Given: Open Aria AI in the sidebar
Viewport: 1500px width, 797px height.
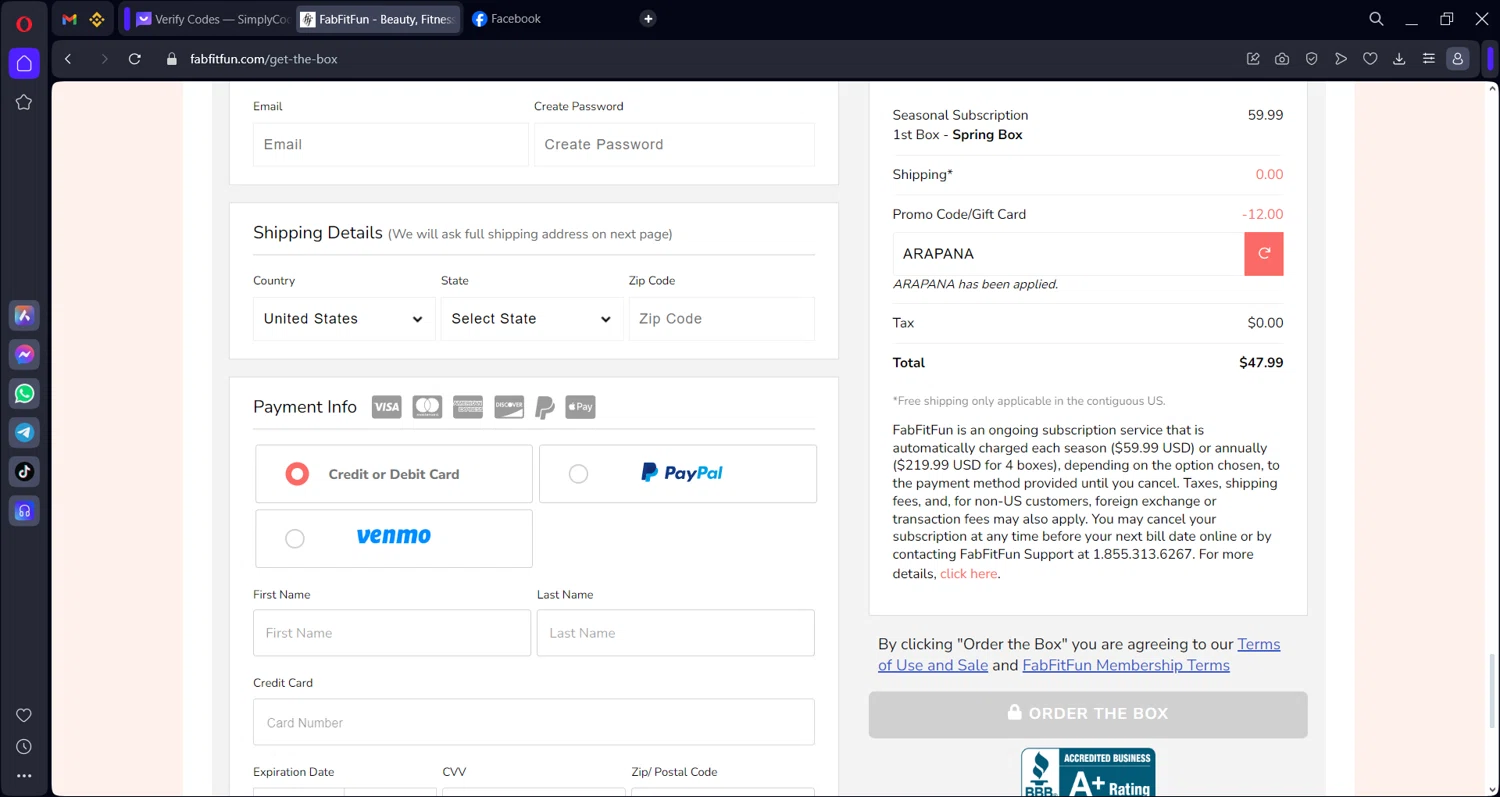Looking at the screenshot, I should pos(24,316).
